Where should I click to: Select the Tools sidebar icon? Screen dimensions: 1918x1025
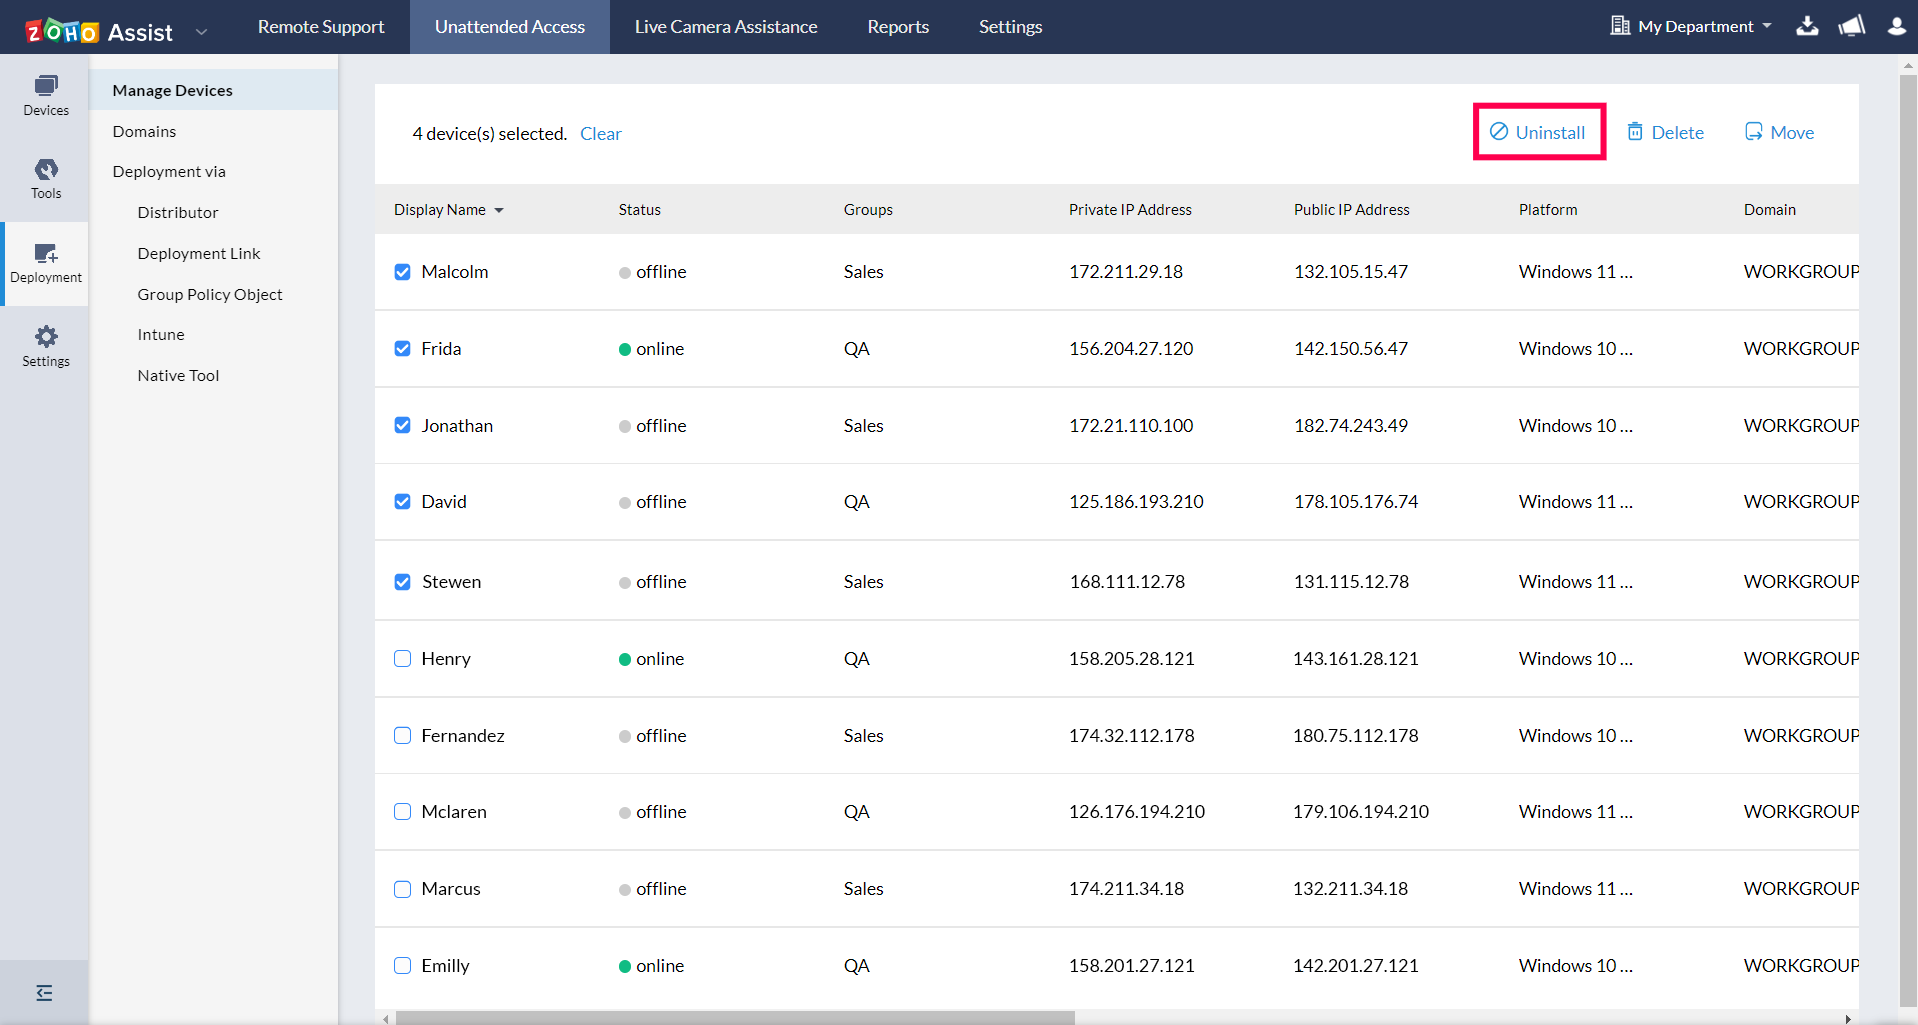tap(45, 178)
